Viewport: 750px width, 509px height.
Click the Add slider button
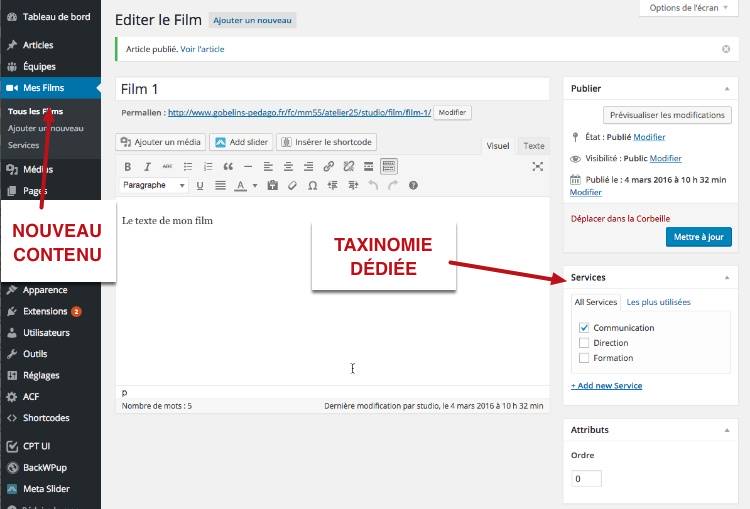241,142
